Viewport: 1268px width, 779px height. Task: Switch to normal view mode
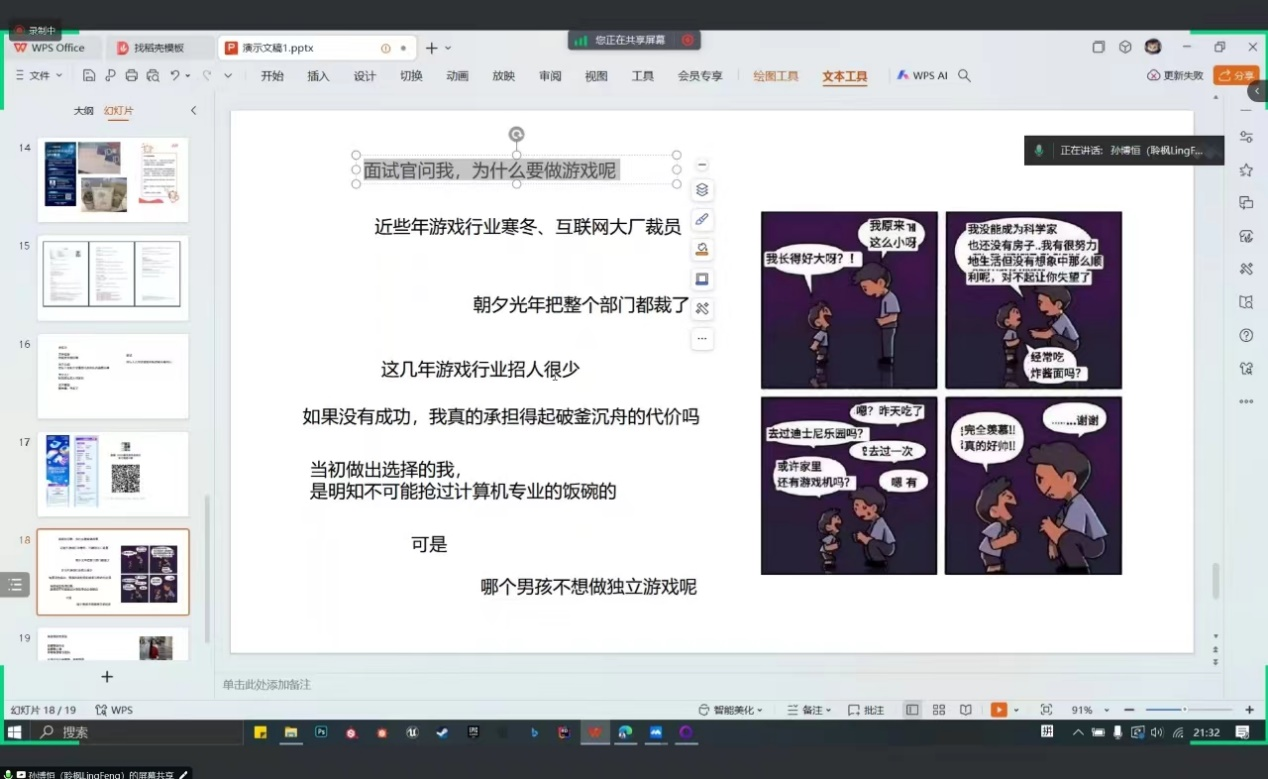pos(912,710)
